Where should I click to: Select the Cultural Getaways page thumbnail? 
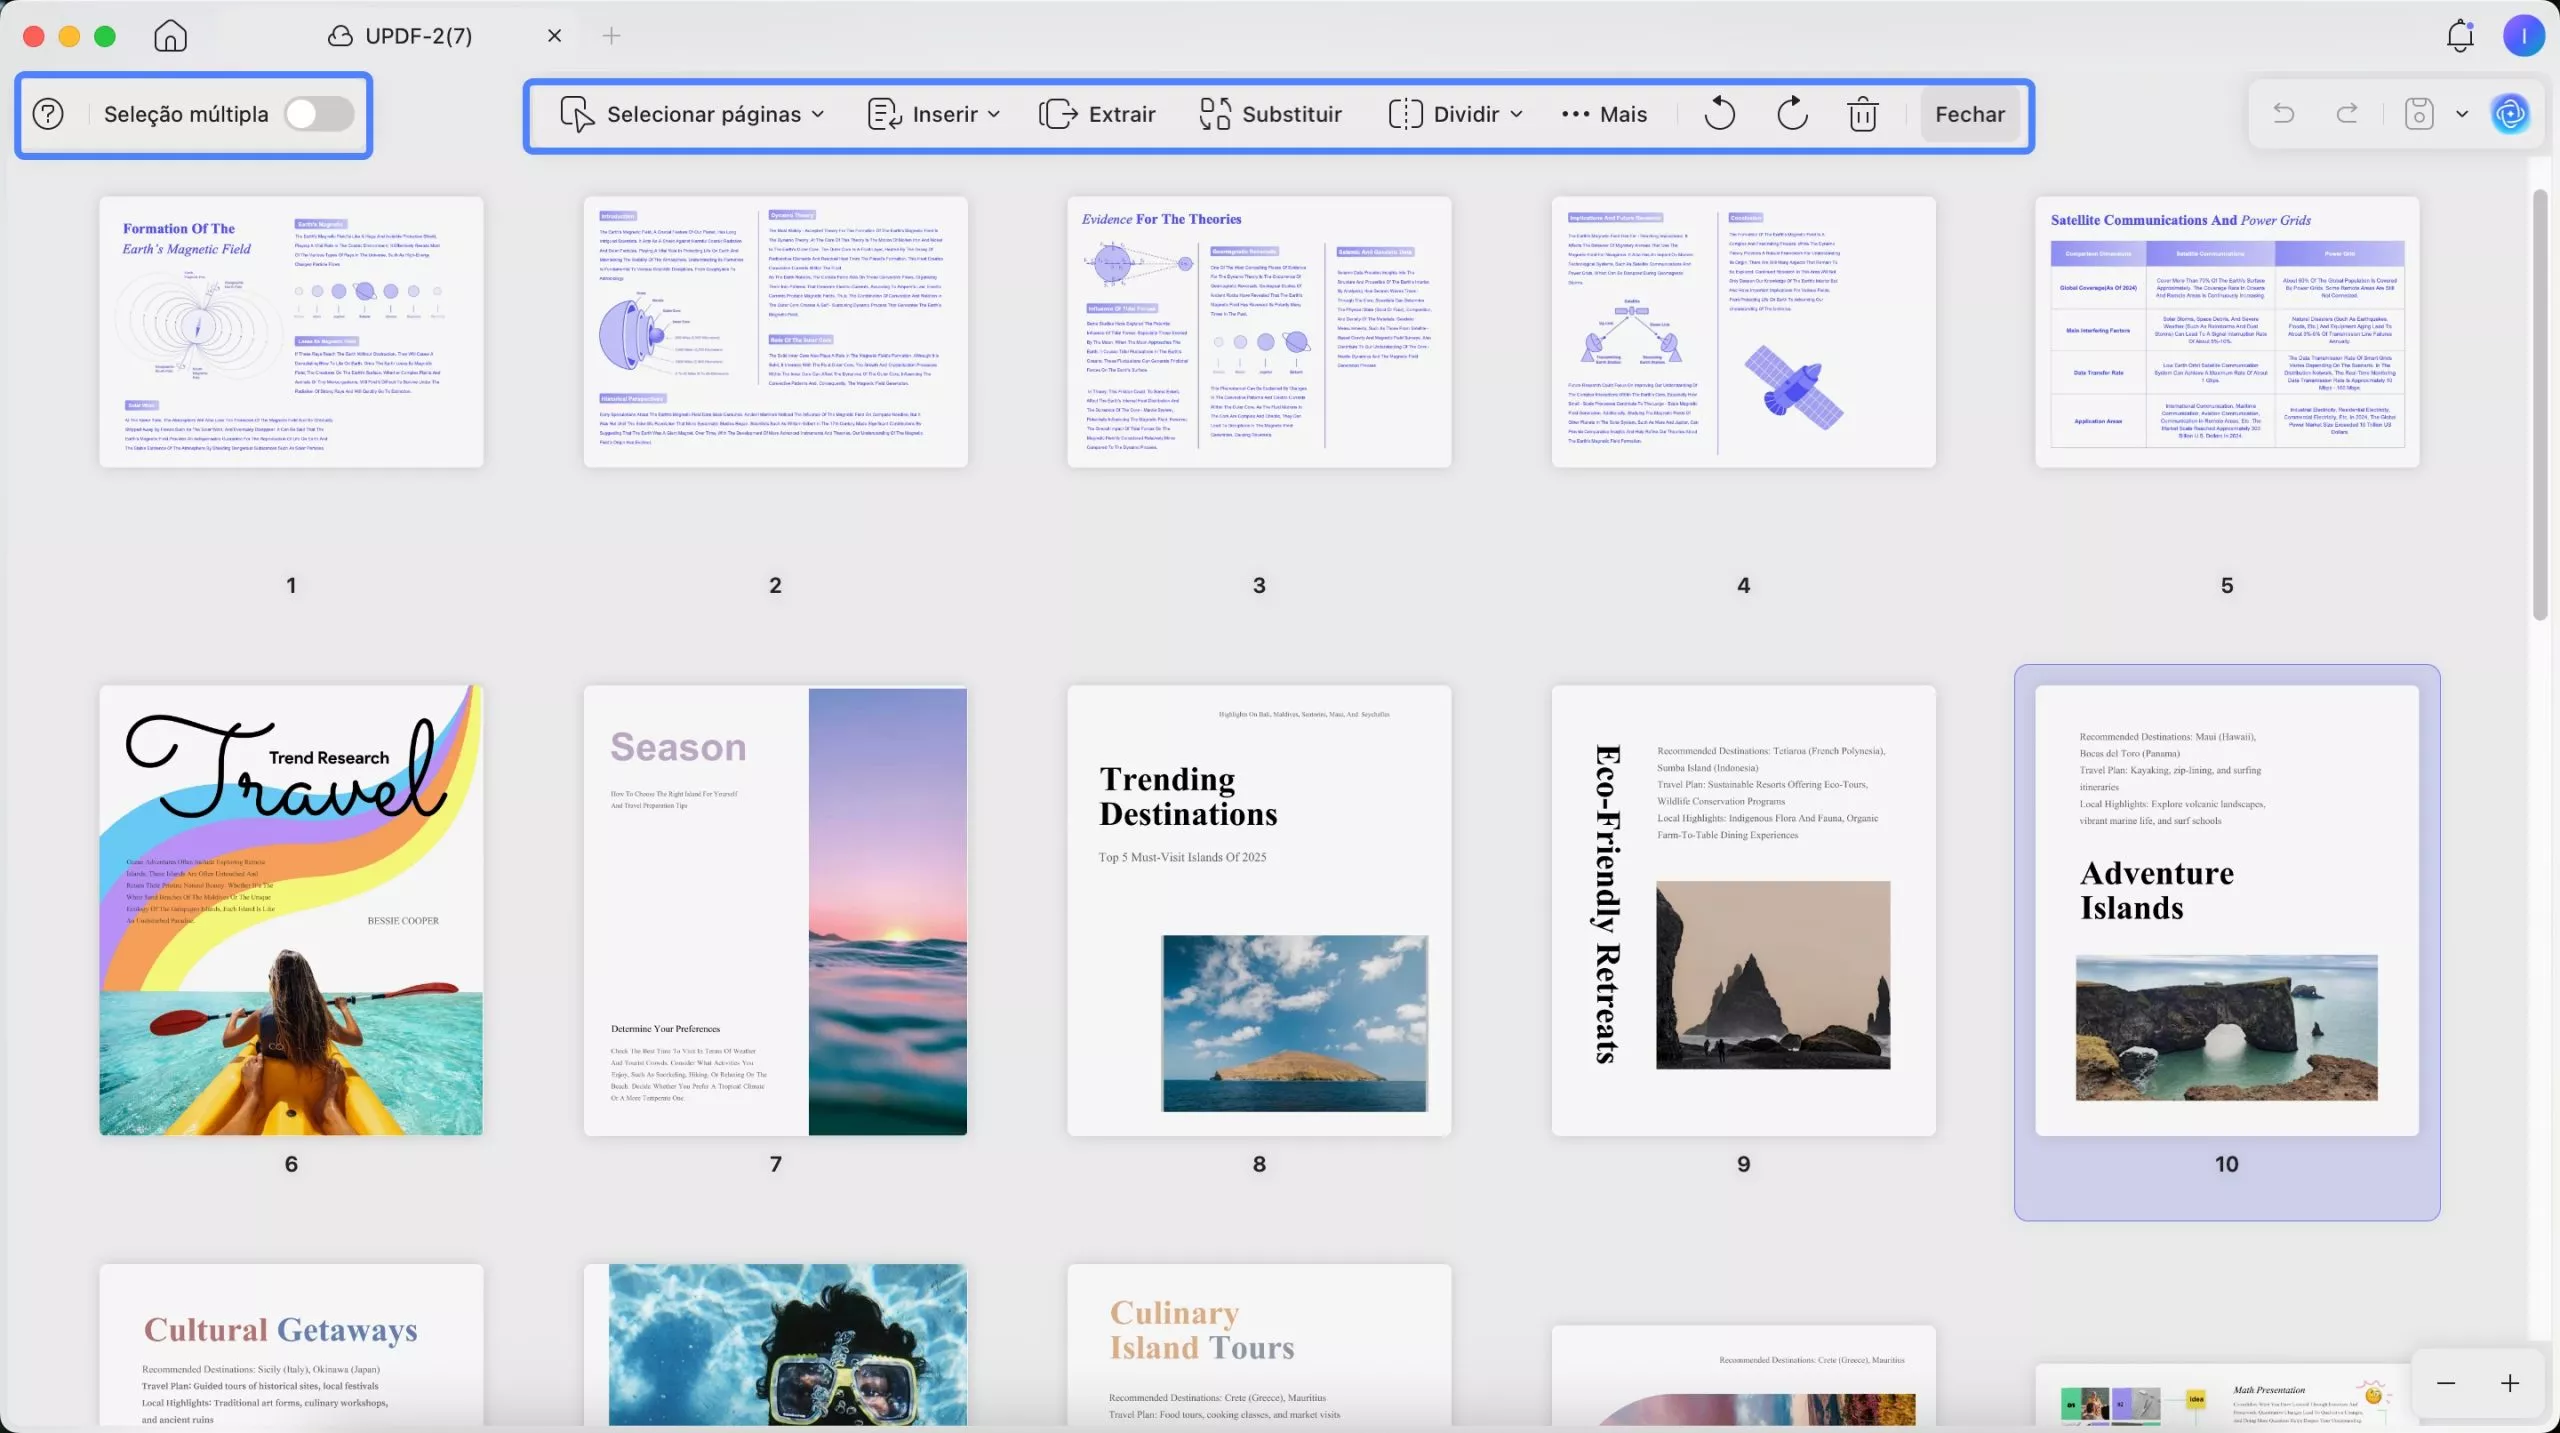point(291,1345)
